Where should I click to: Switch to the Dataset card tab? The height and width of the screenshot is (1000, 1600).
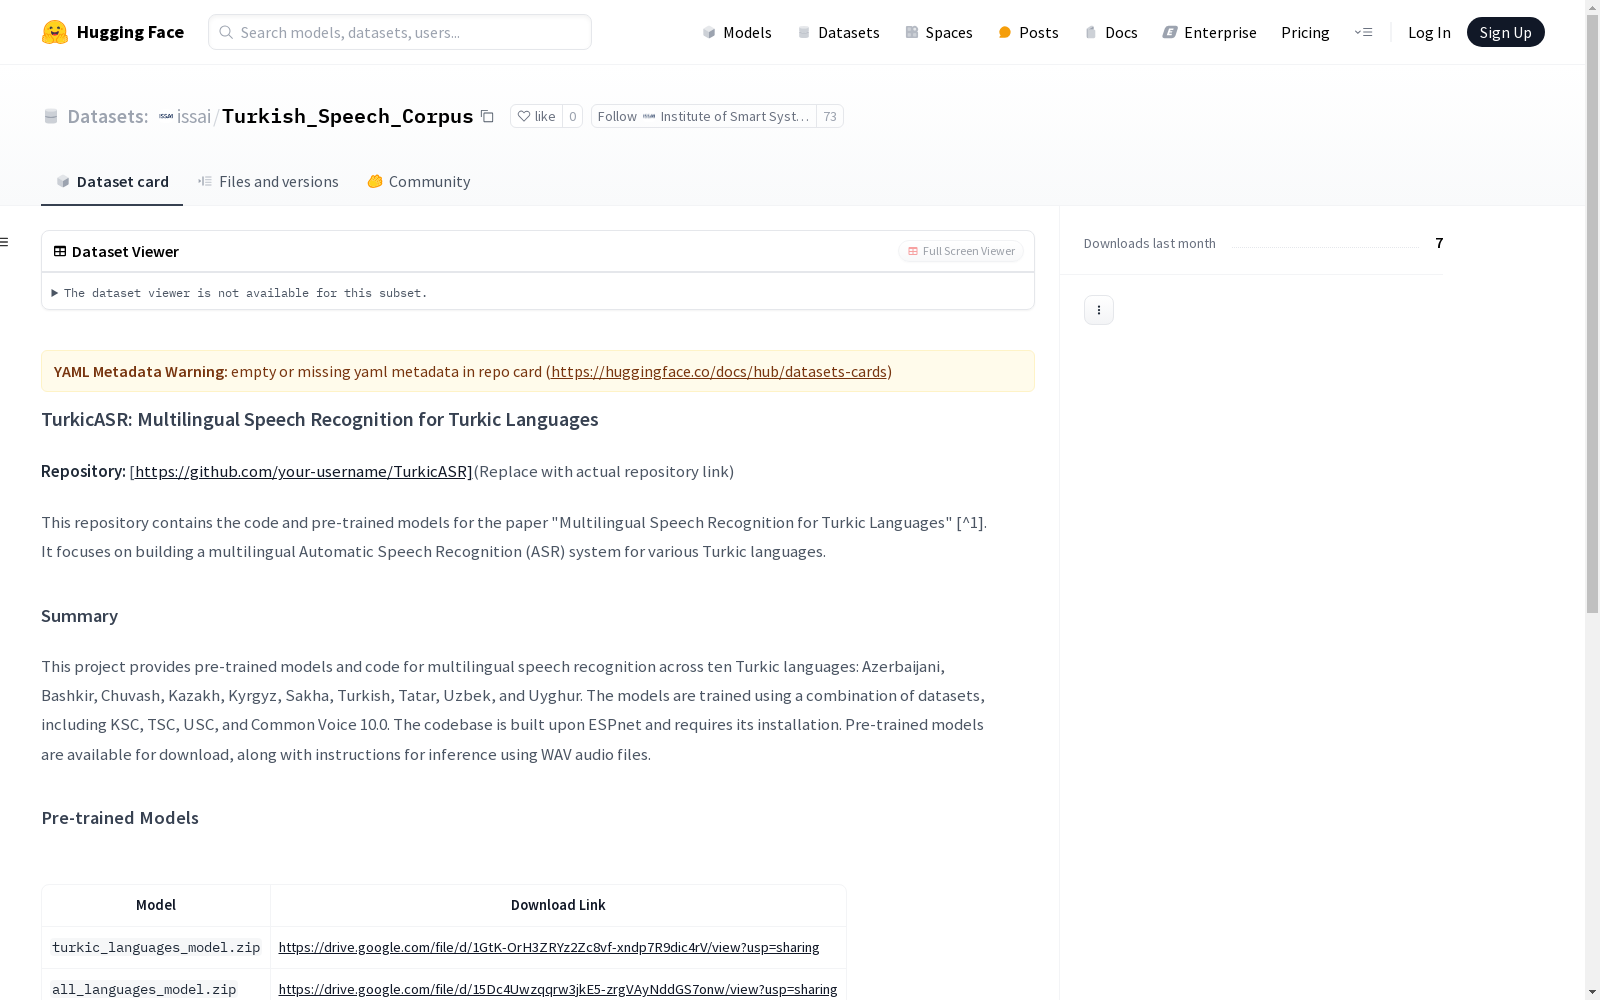click(112, 181)
